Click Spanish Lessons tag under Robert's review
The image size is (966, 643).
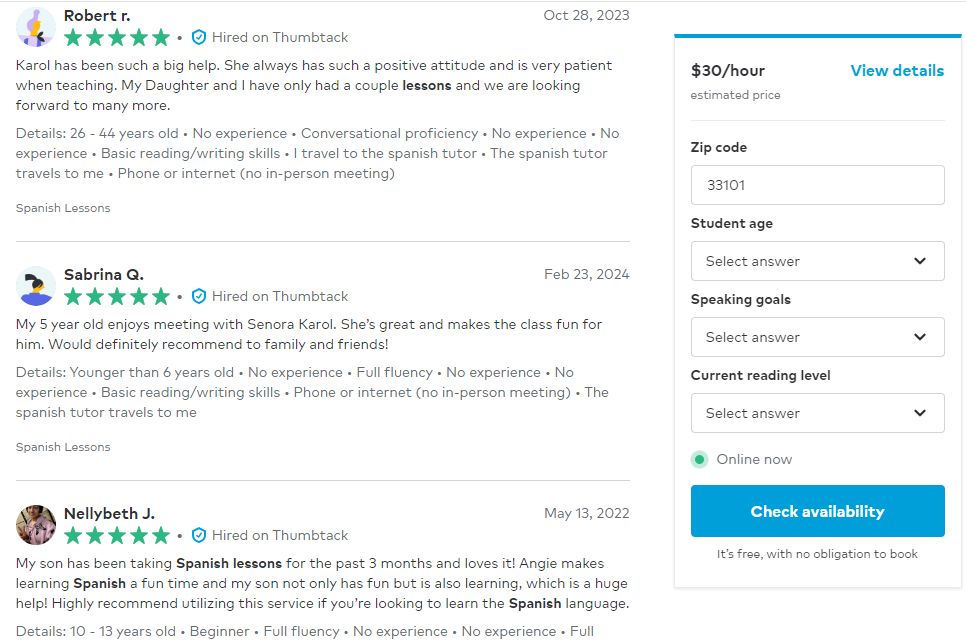pos(63,208)
